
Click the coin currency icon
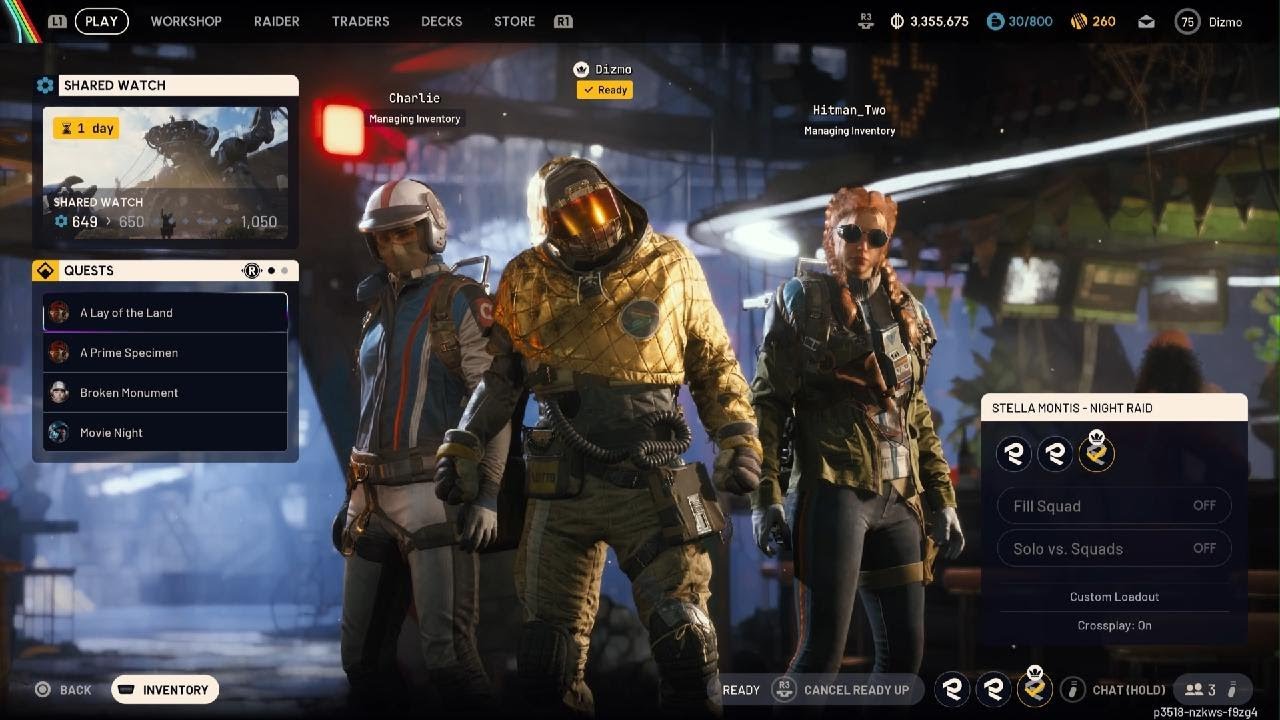(897, 21)
